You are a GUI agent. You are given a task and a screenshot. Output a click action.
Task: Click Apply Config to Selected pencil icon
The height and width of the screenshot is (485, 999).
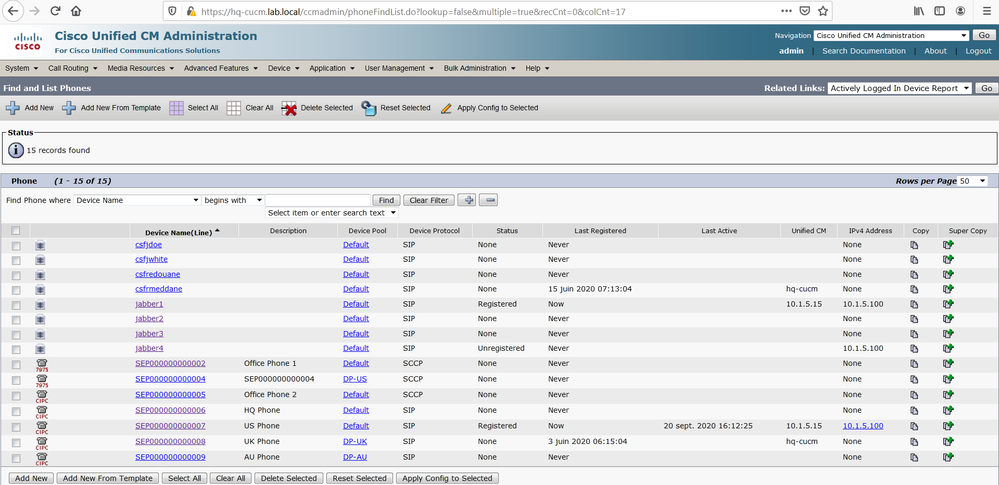pyautogui.click(x=446, y=108)
